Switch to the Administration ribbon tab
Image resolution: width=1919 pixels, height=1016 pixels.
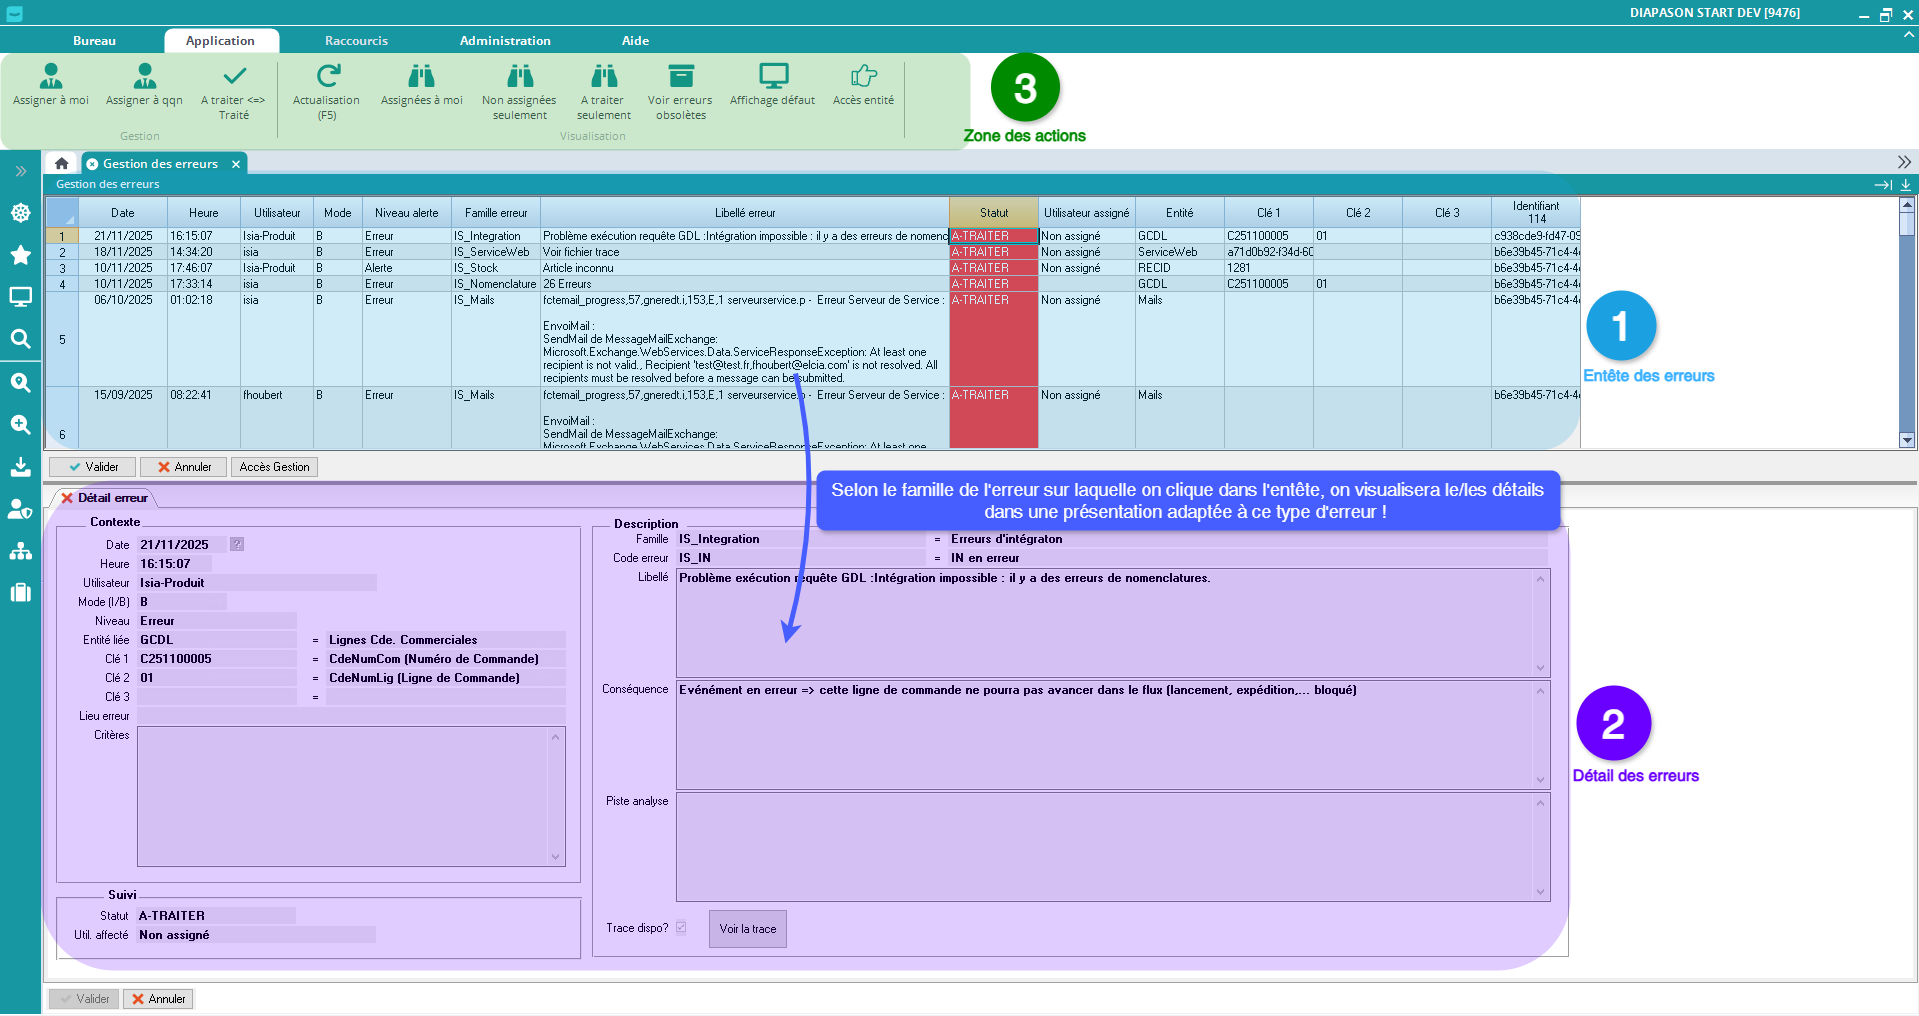[505, 41]
